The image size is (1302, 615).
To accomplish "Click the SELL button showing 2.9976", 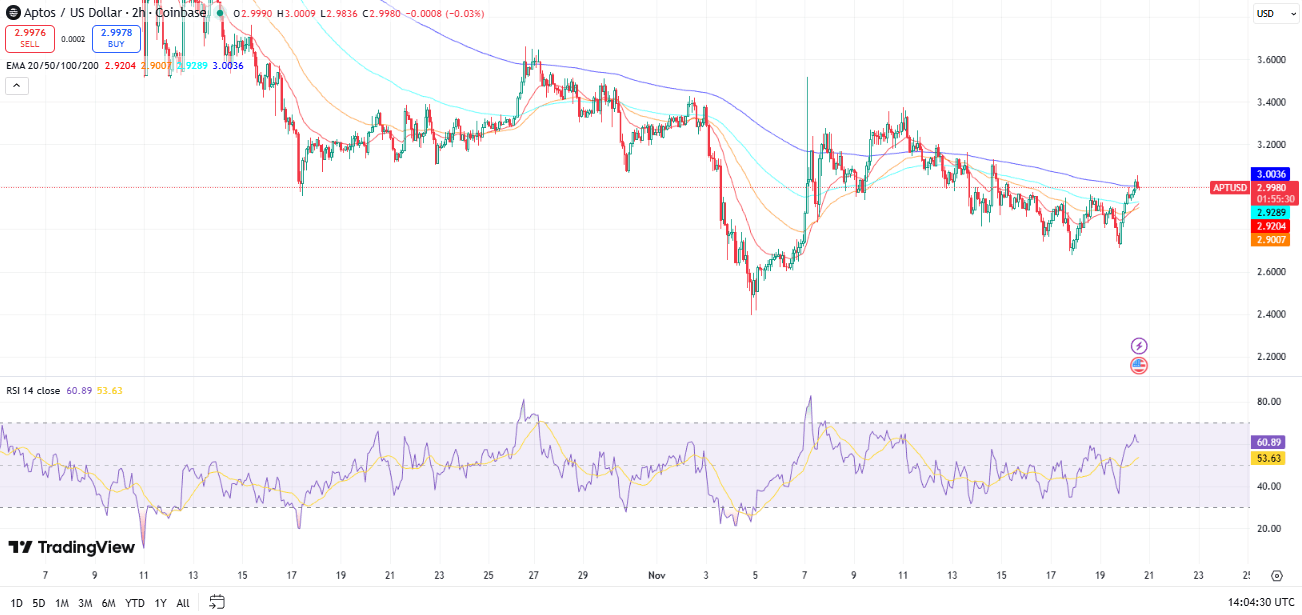I will tap(29, 36).
